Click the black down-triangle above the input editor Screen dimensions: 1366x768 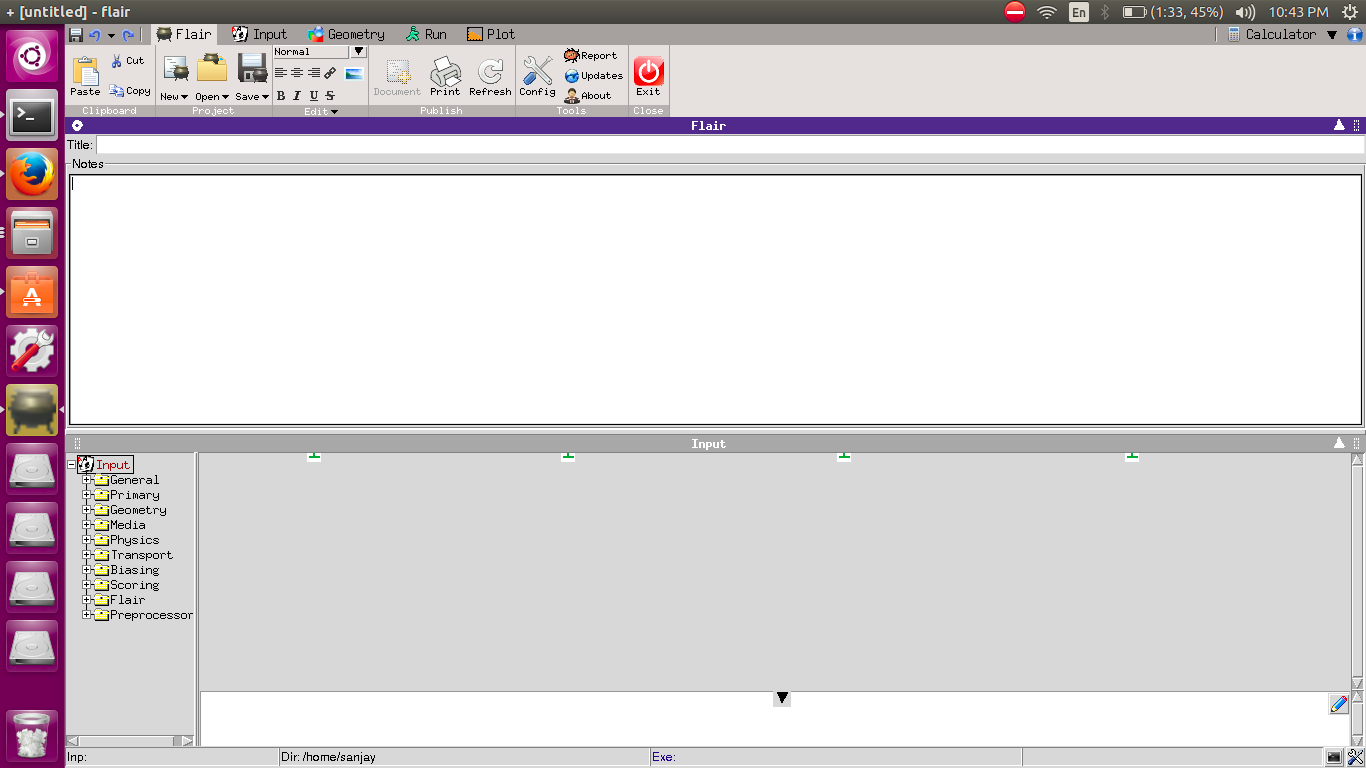[782, 698]
